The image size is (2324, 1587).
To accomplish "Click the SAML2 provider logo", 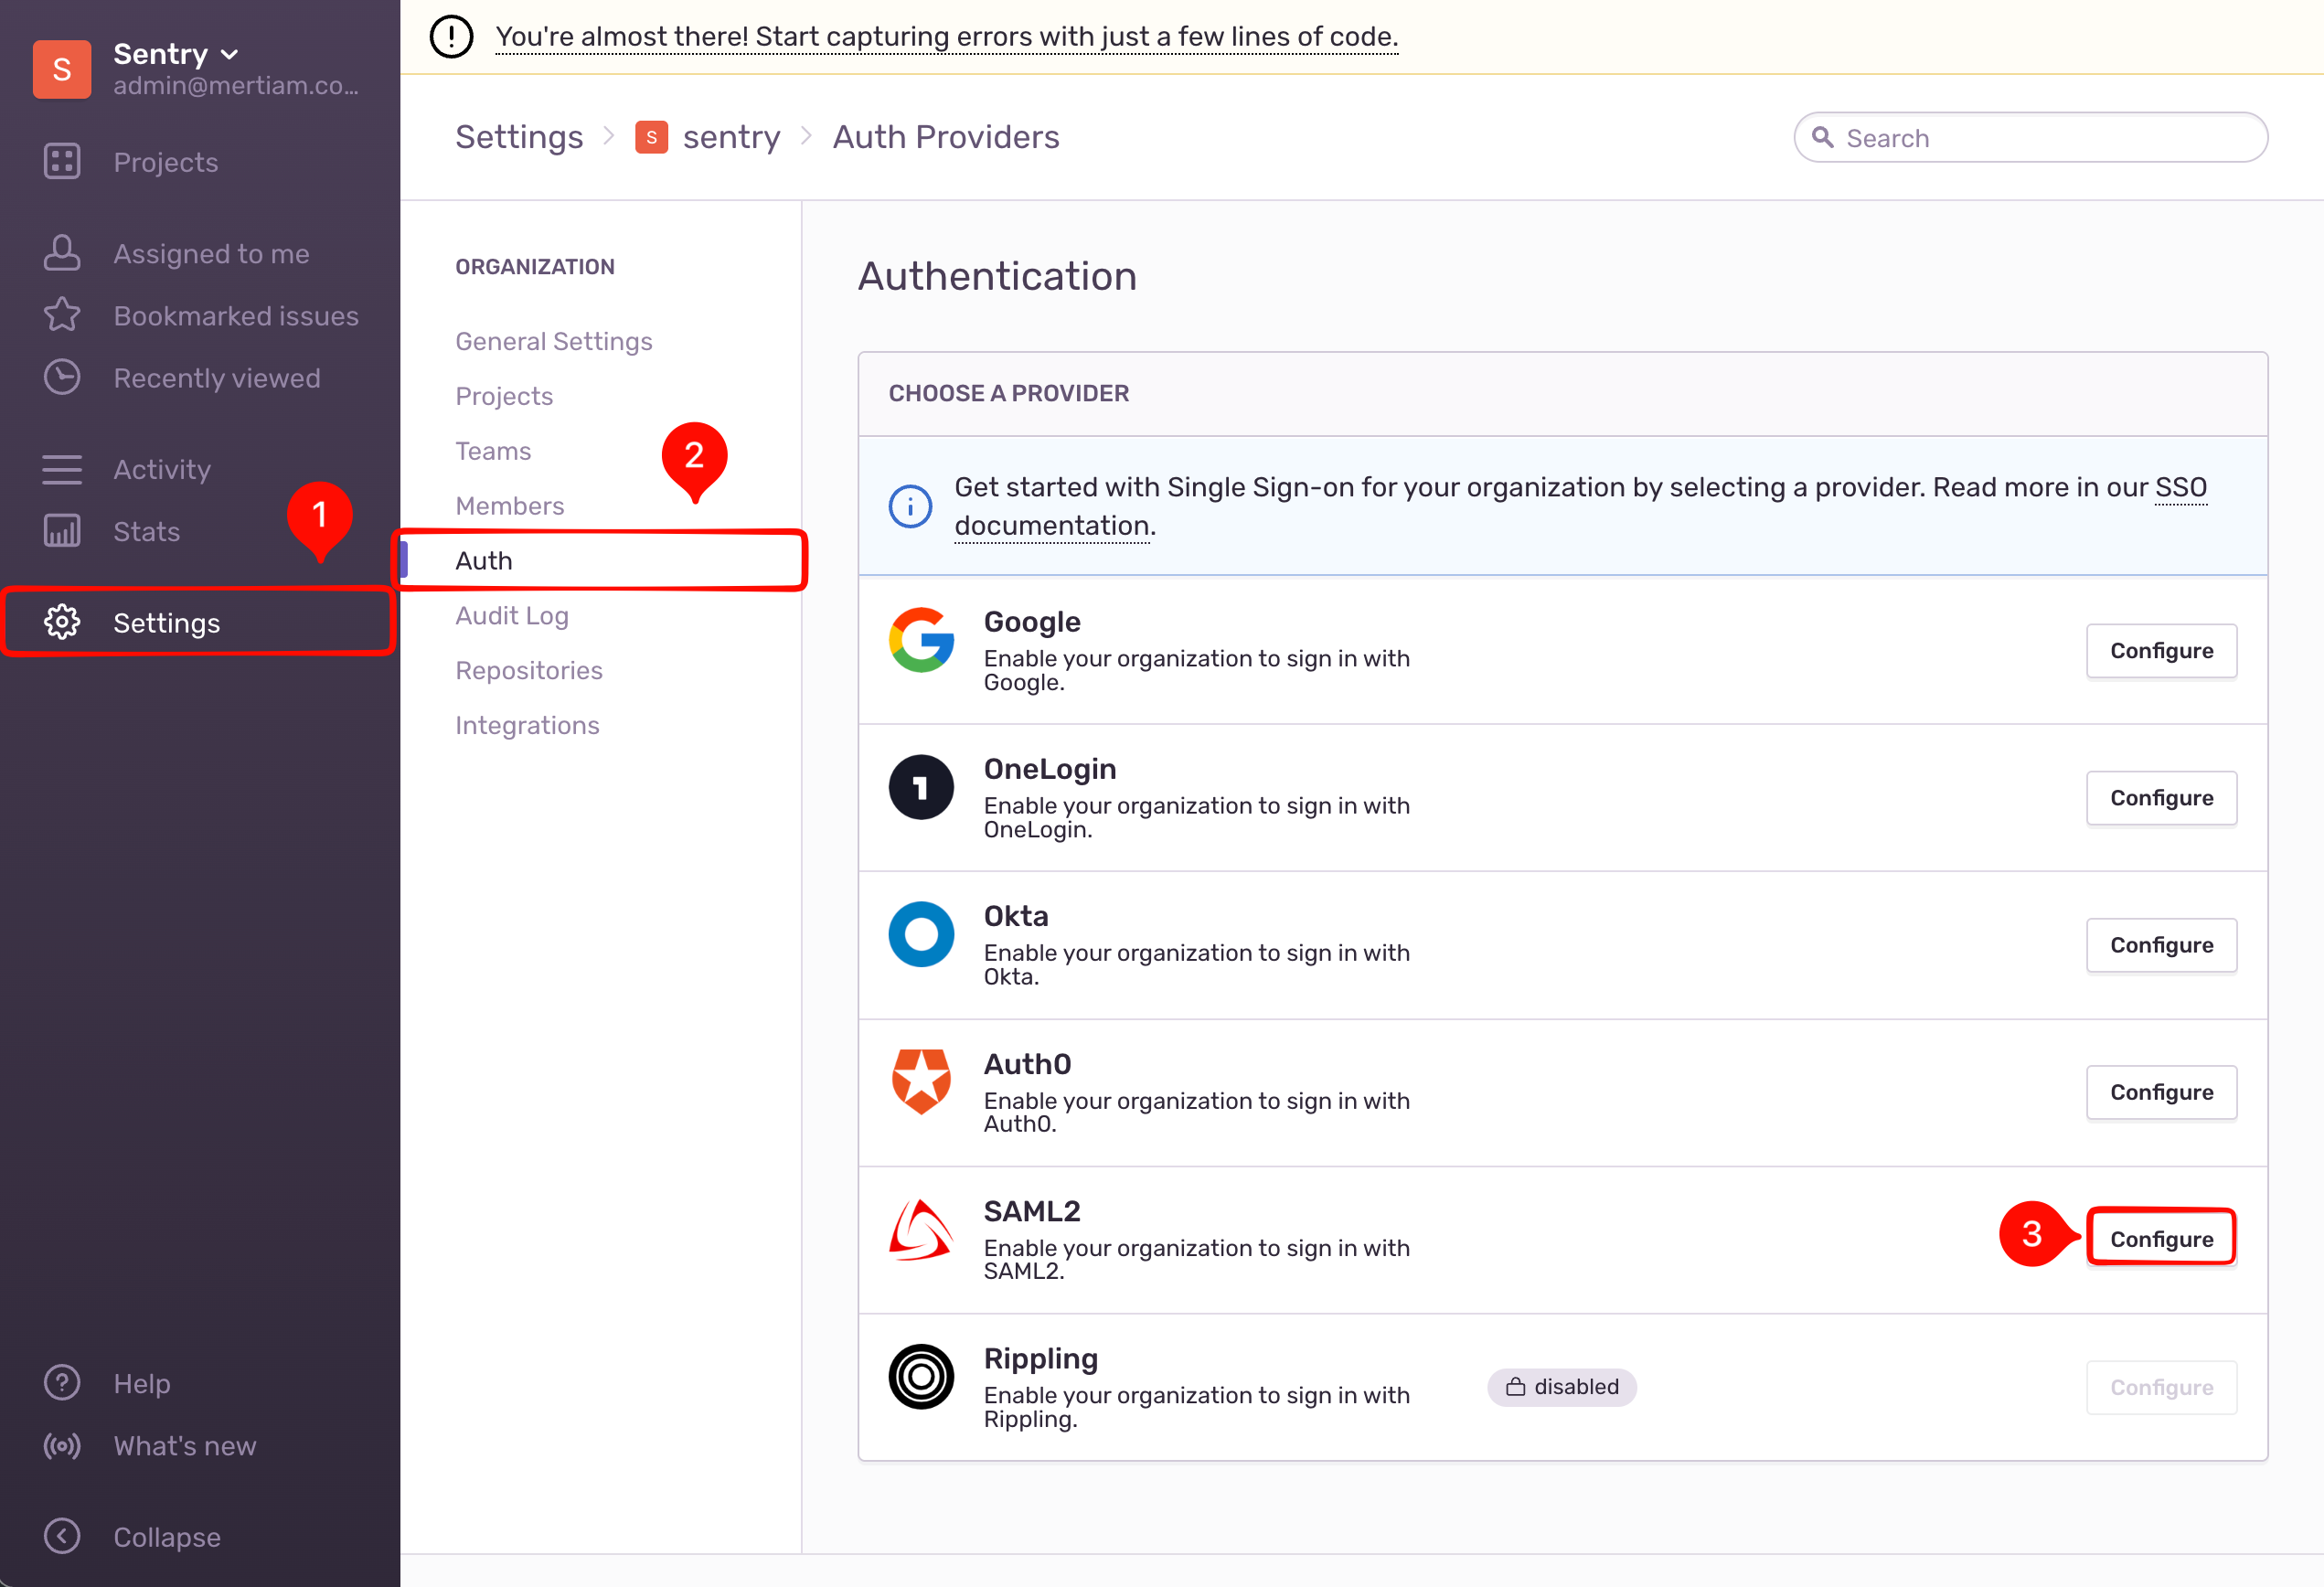I will click(x=921, y=1229).
